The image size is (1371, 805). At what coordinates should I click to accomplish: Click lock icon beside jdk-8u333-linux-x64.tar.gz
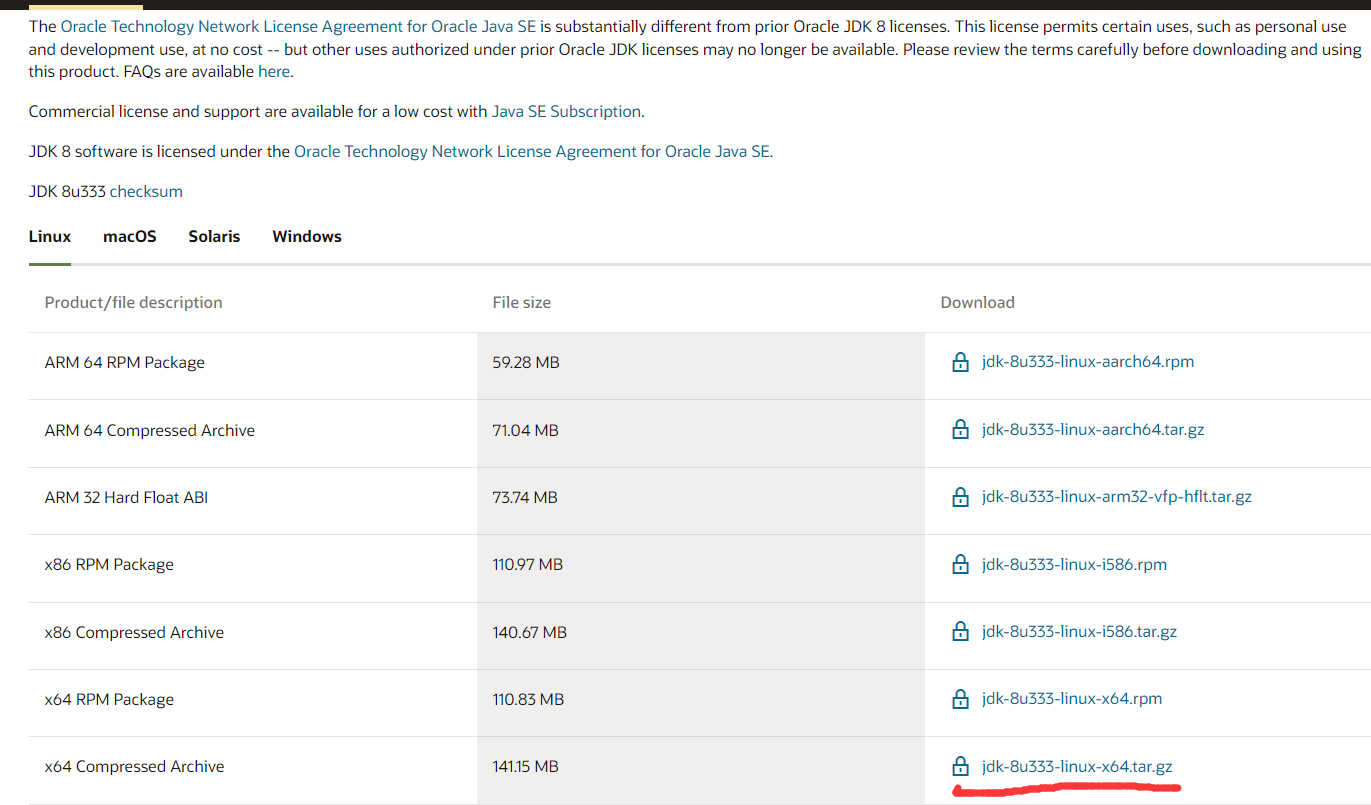[x=960, y=767]
